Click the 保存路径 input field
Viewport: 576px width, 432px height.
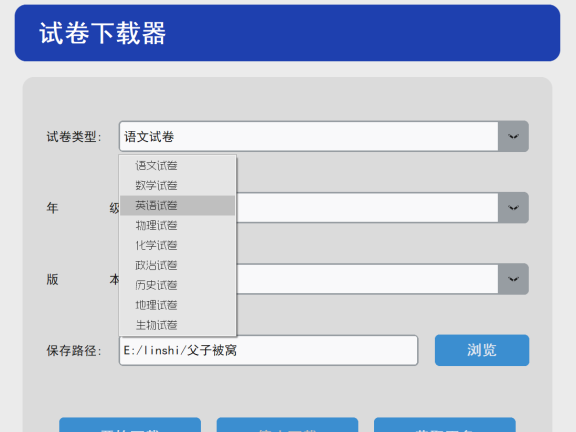coord(269,350)
